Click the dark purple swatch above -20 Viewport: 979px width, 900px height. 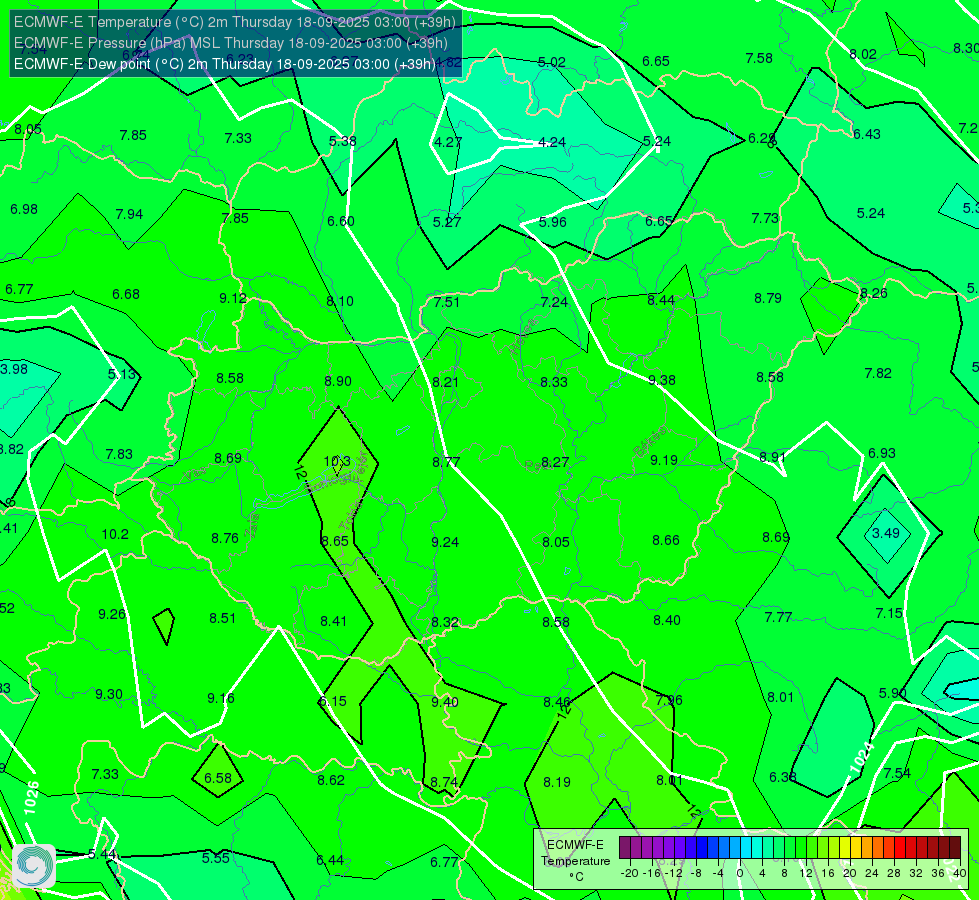(625, 848)
